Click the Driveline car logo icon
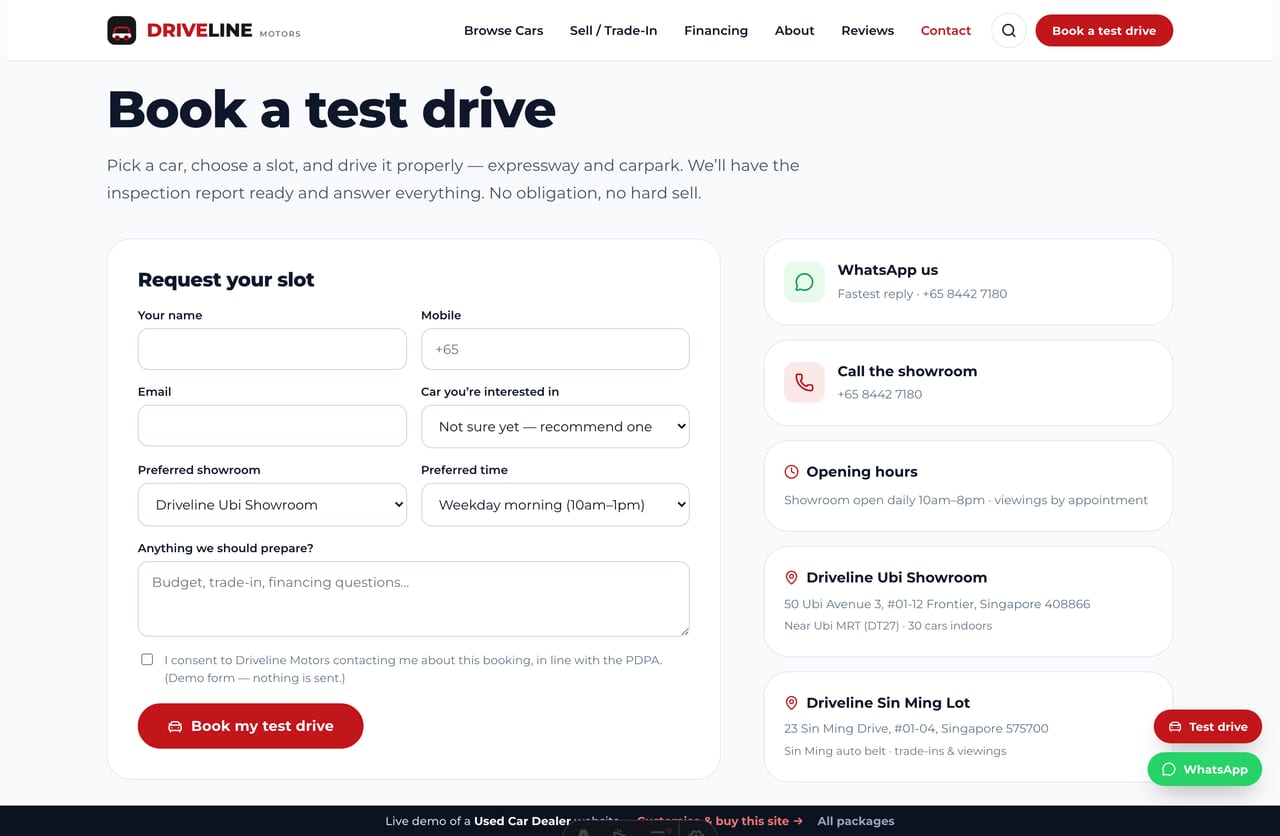Screen dimensions: 1280x836 tap(121, 31)
